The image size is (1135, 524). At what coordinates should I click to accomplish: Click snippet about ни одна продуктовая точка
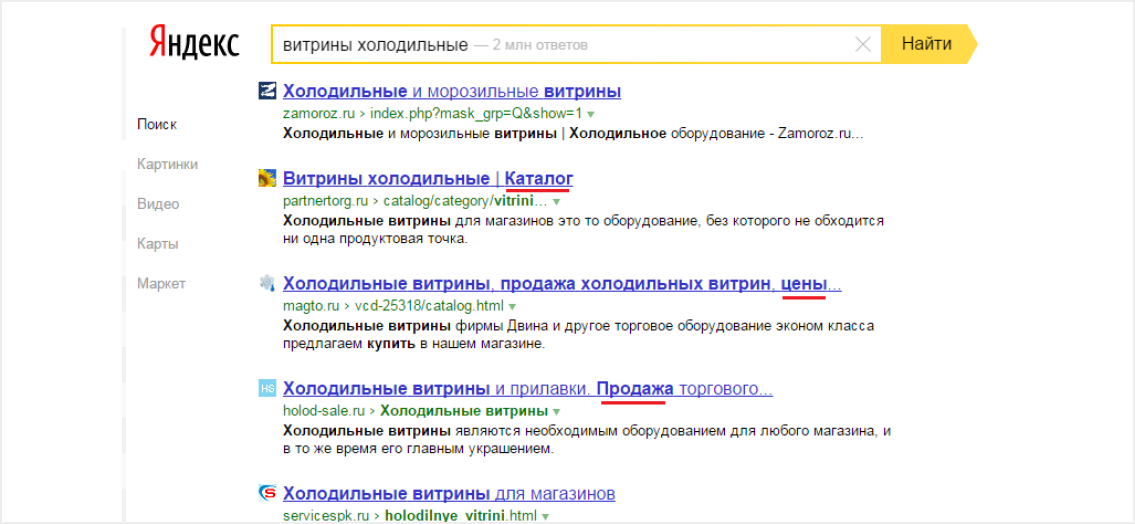coord(583,229)
